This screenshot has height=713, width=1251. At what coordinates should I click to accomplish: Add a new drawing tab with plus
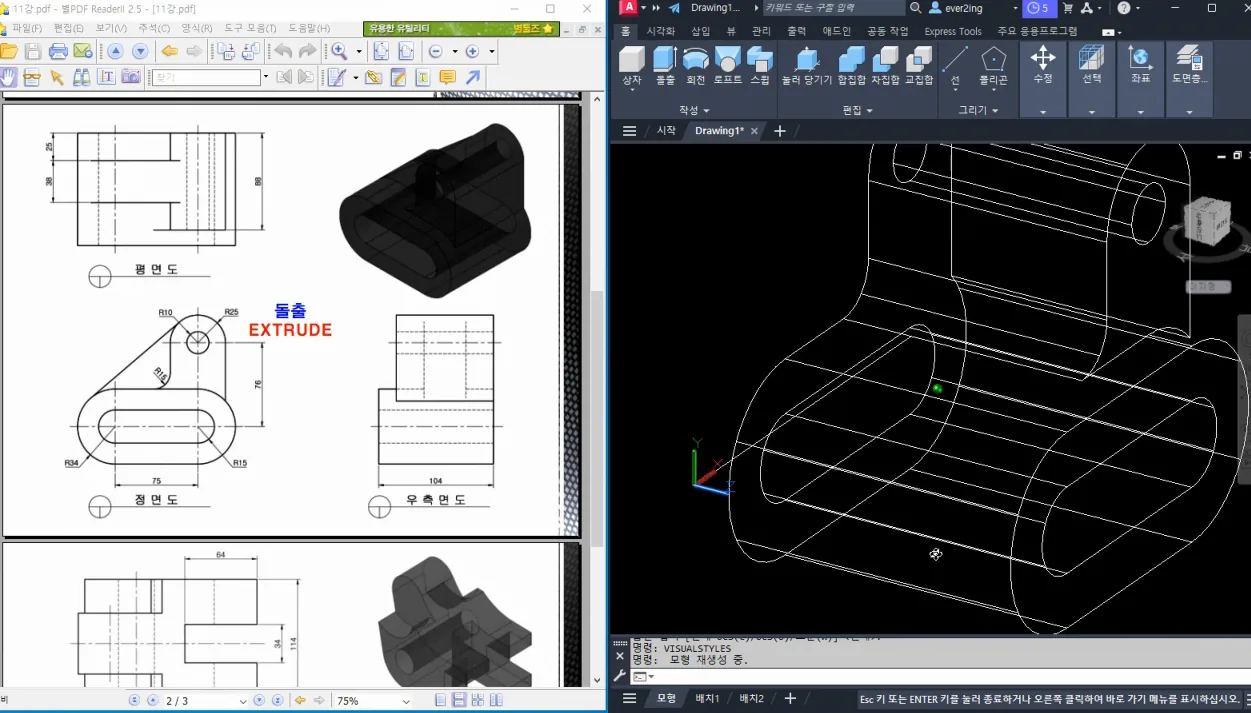coord(780,131)
